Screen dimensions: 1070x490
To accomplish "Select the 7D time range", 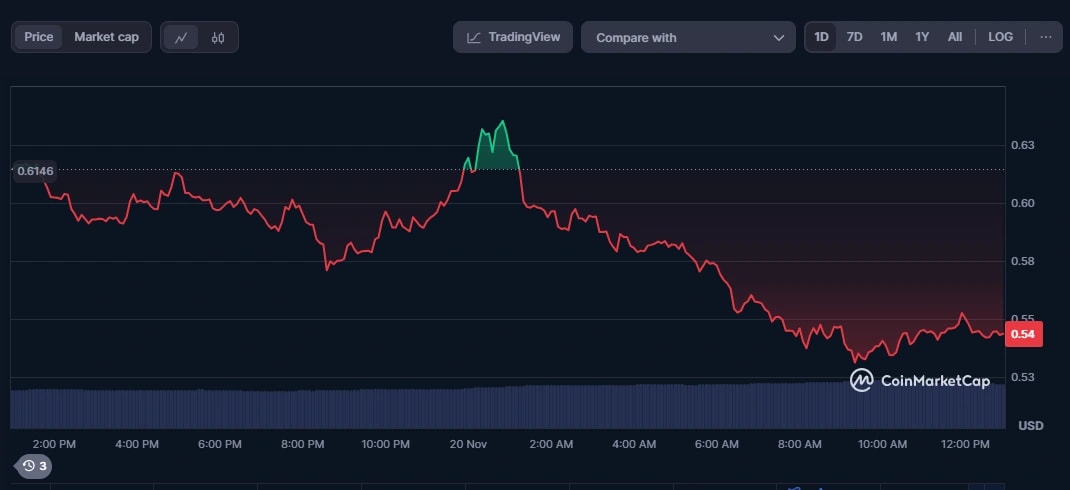I will click(854, 37).
